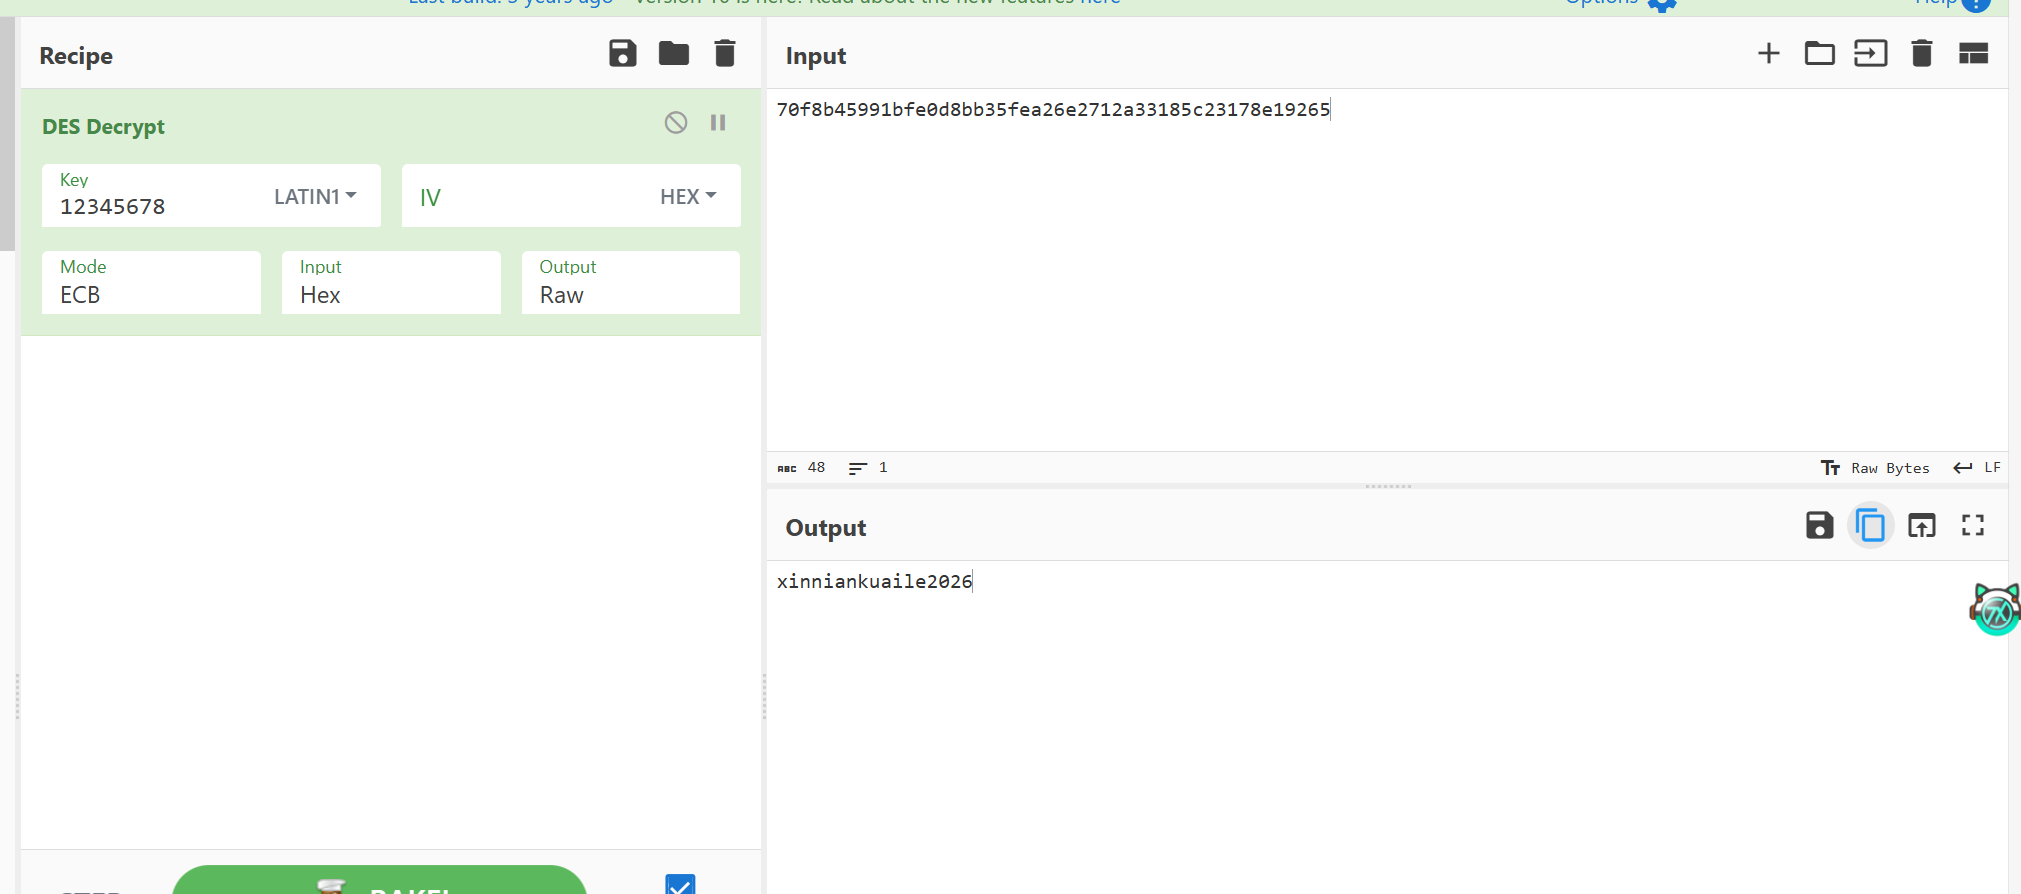Disable the DES Decrypt operation
Viewport: 2021px width, 894px height.
click(x=676, y=123)
